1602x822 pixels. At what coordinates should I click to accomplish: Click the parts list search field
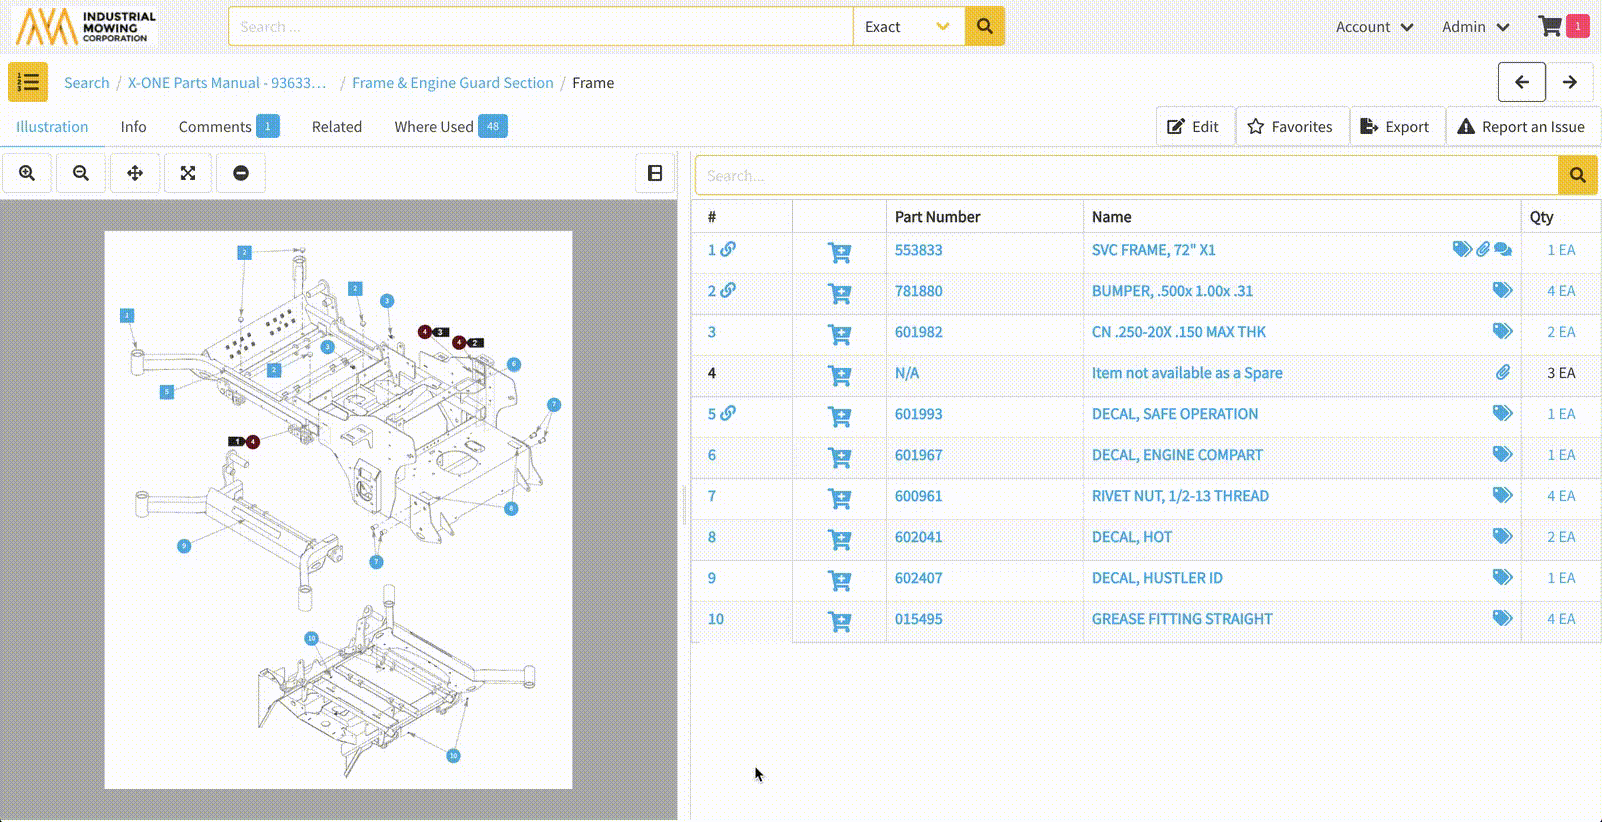(x=1126, y=176)
